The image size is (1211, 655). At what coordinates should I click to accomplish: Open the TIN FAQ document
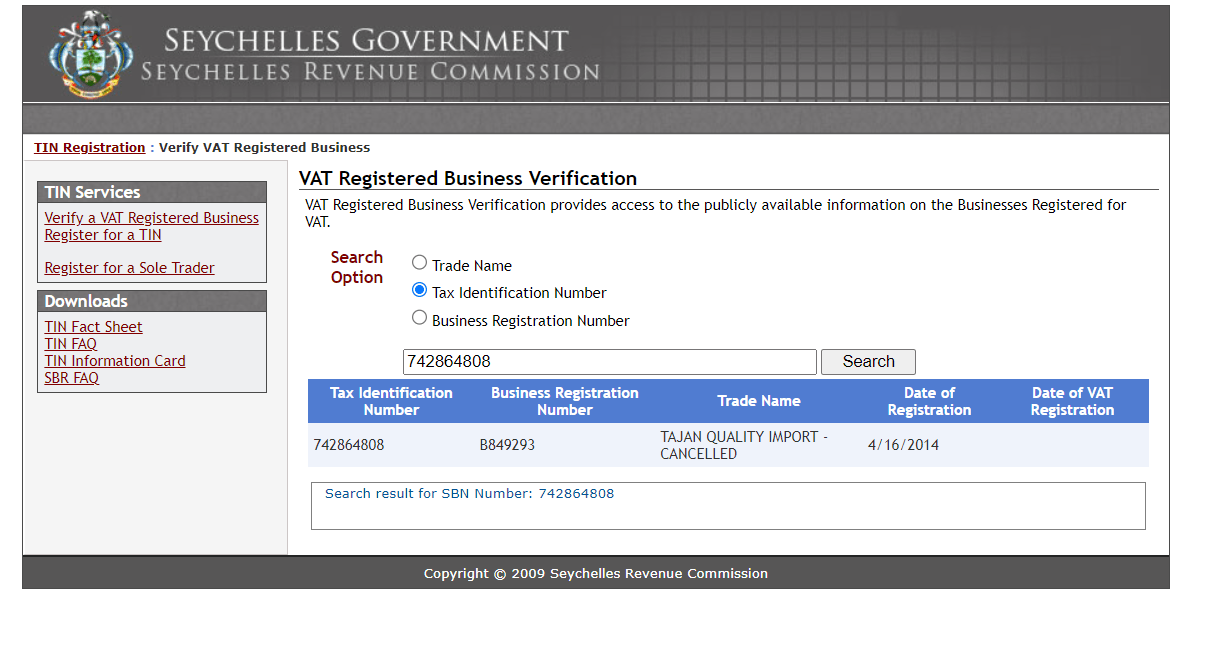[x=70, y=343]
